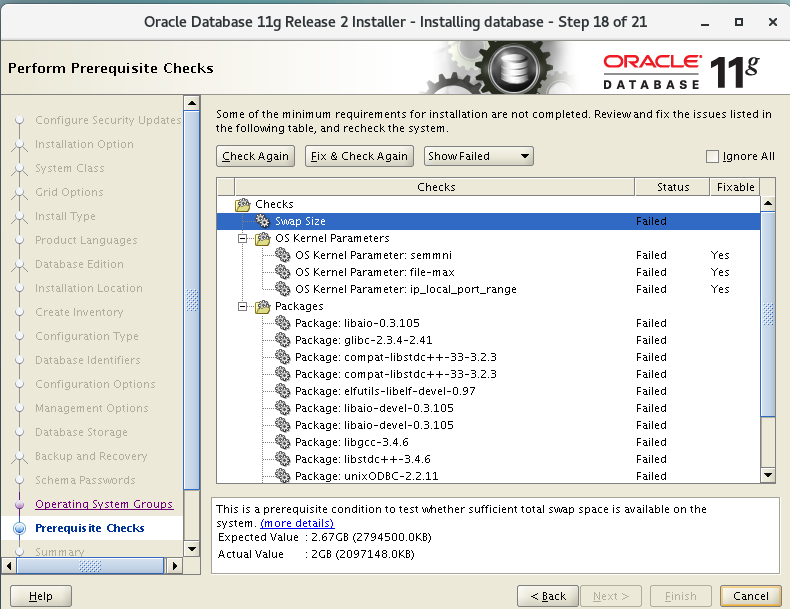Click Expected Value 2.67GB text
This screenshot has width=790, height=609.
325,537
